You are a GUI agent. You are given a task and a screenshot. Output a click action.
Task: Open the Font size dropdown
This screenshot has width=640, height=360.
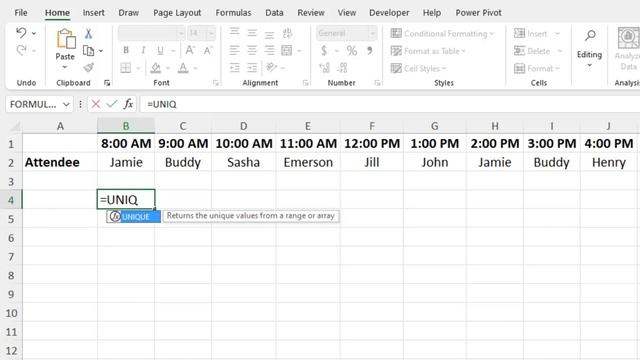tap(211, 33)
